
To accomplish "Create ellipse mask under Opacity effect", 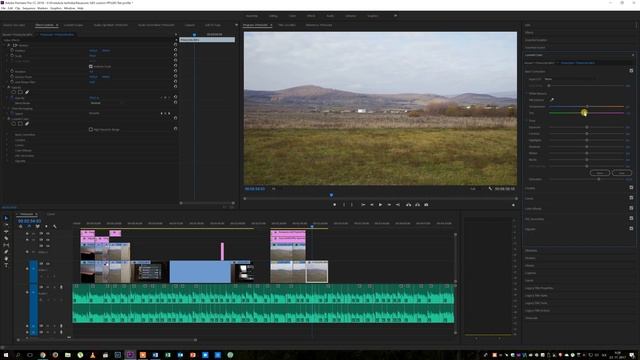I will tap(13, 92).
